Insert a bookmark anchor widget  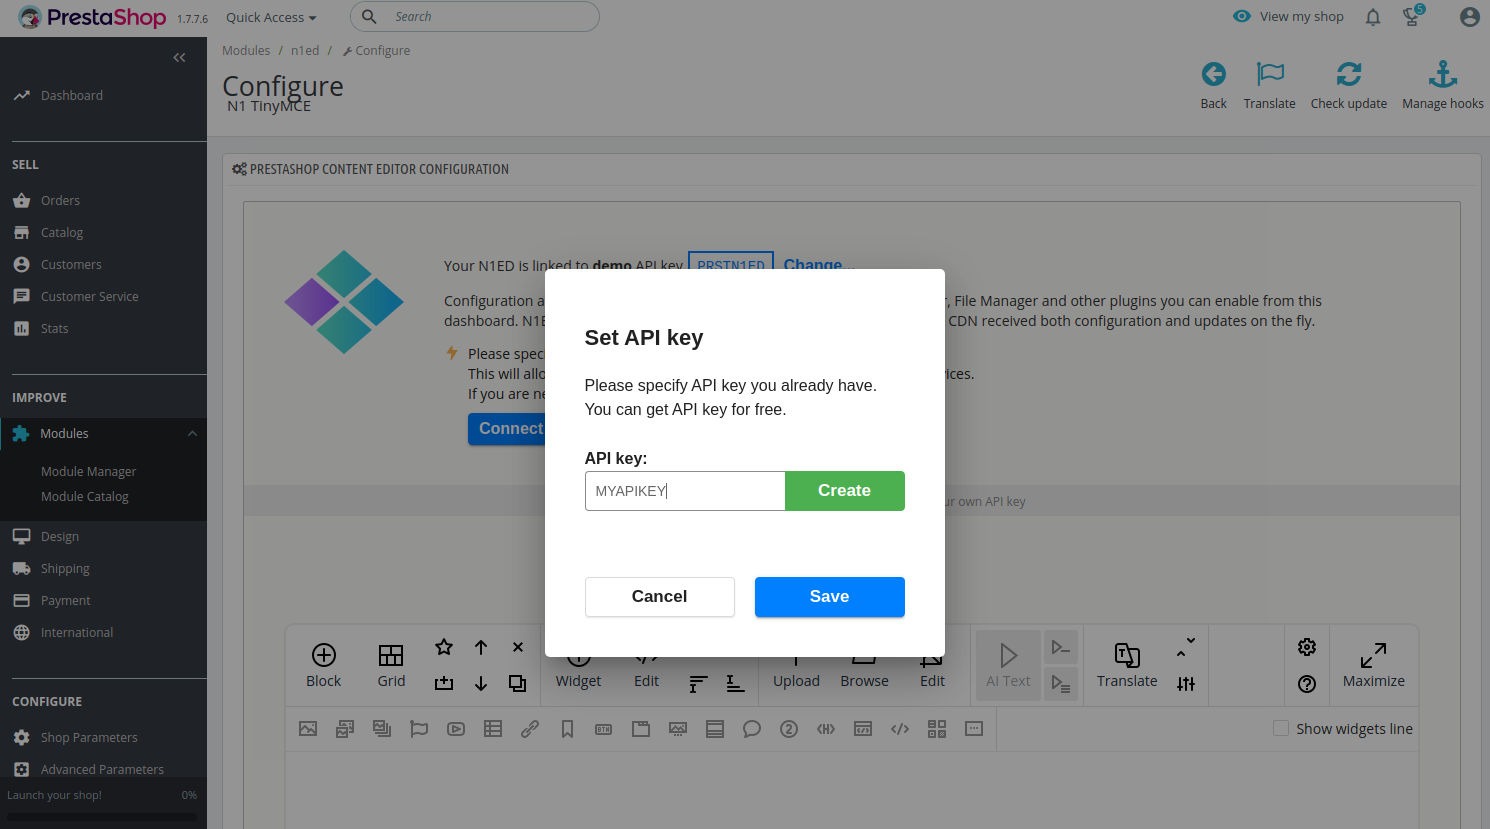[567, 729]
